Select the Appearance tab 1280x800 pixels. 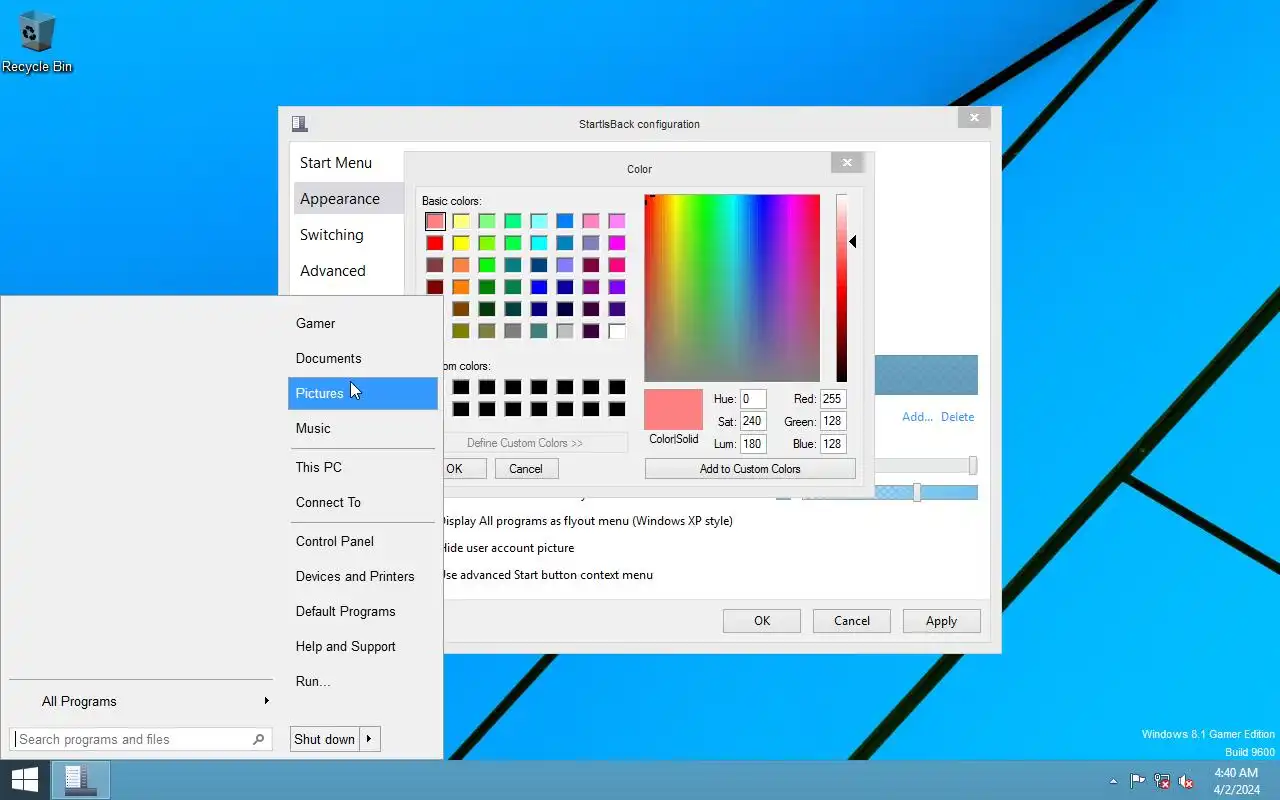click(349, 199)
